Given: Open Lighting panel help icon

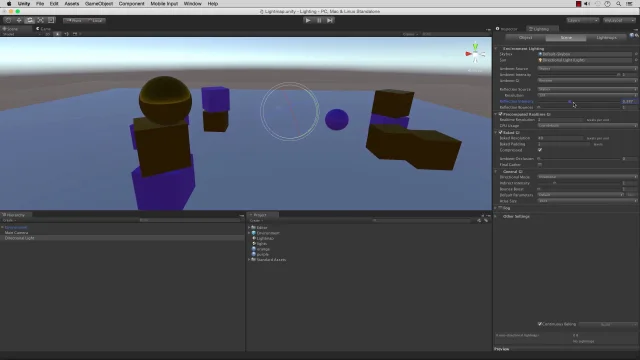Looking at the screenshot, I should point(632,36).
